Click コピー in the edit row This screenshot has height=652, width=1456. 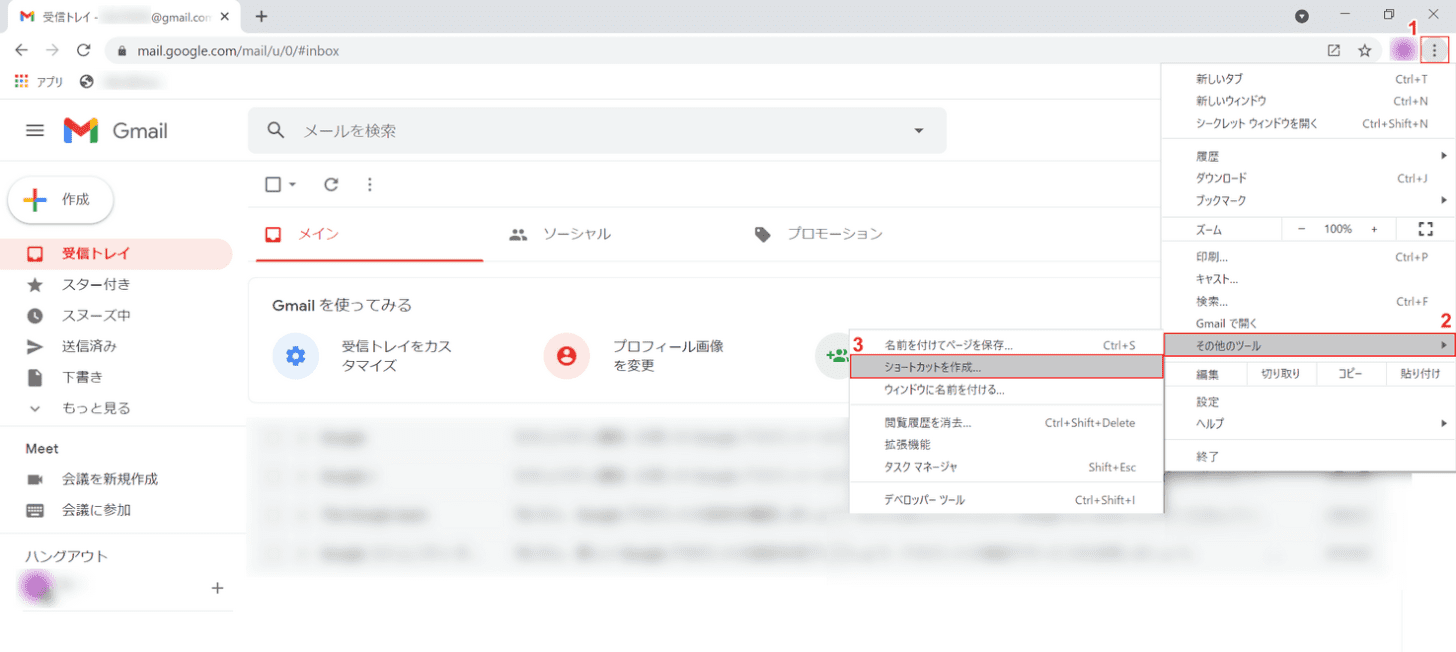coord(1350,374)
